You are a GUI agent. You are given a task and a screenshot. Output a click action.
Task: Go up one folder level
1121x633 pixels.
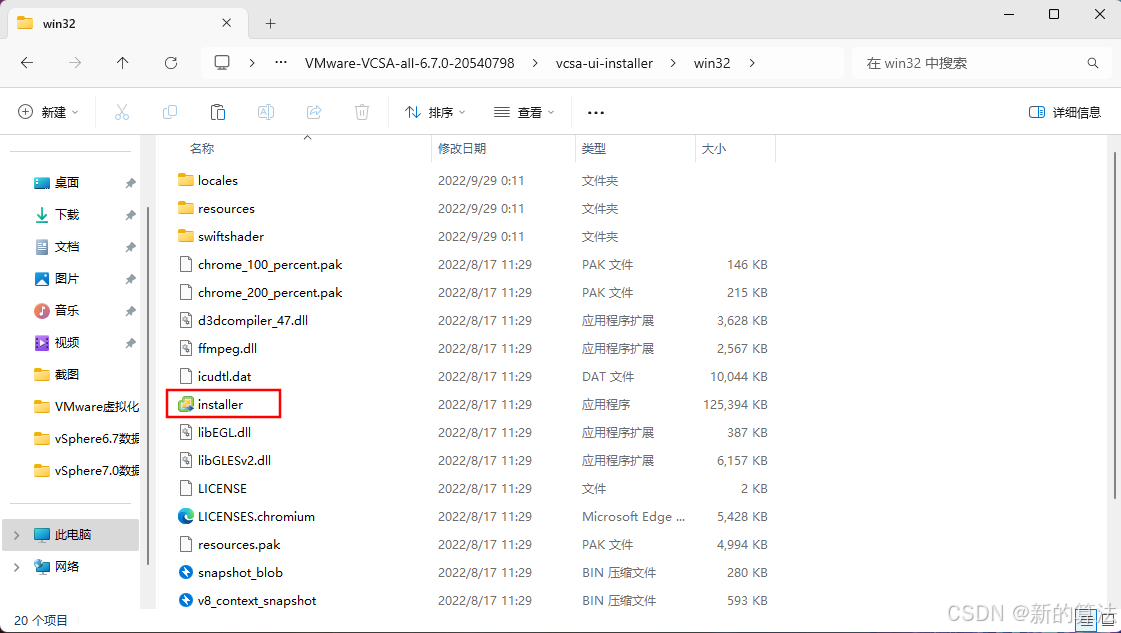point(123,63)
